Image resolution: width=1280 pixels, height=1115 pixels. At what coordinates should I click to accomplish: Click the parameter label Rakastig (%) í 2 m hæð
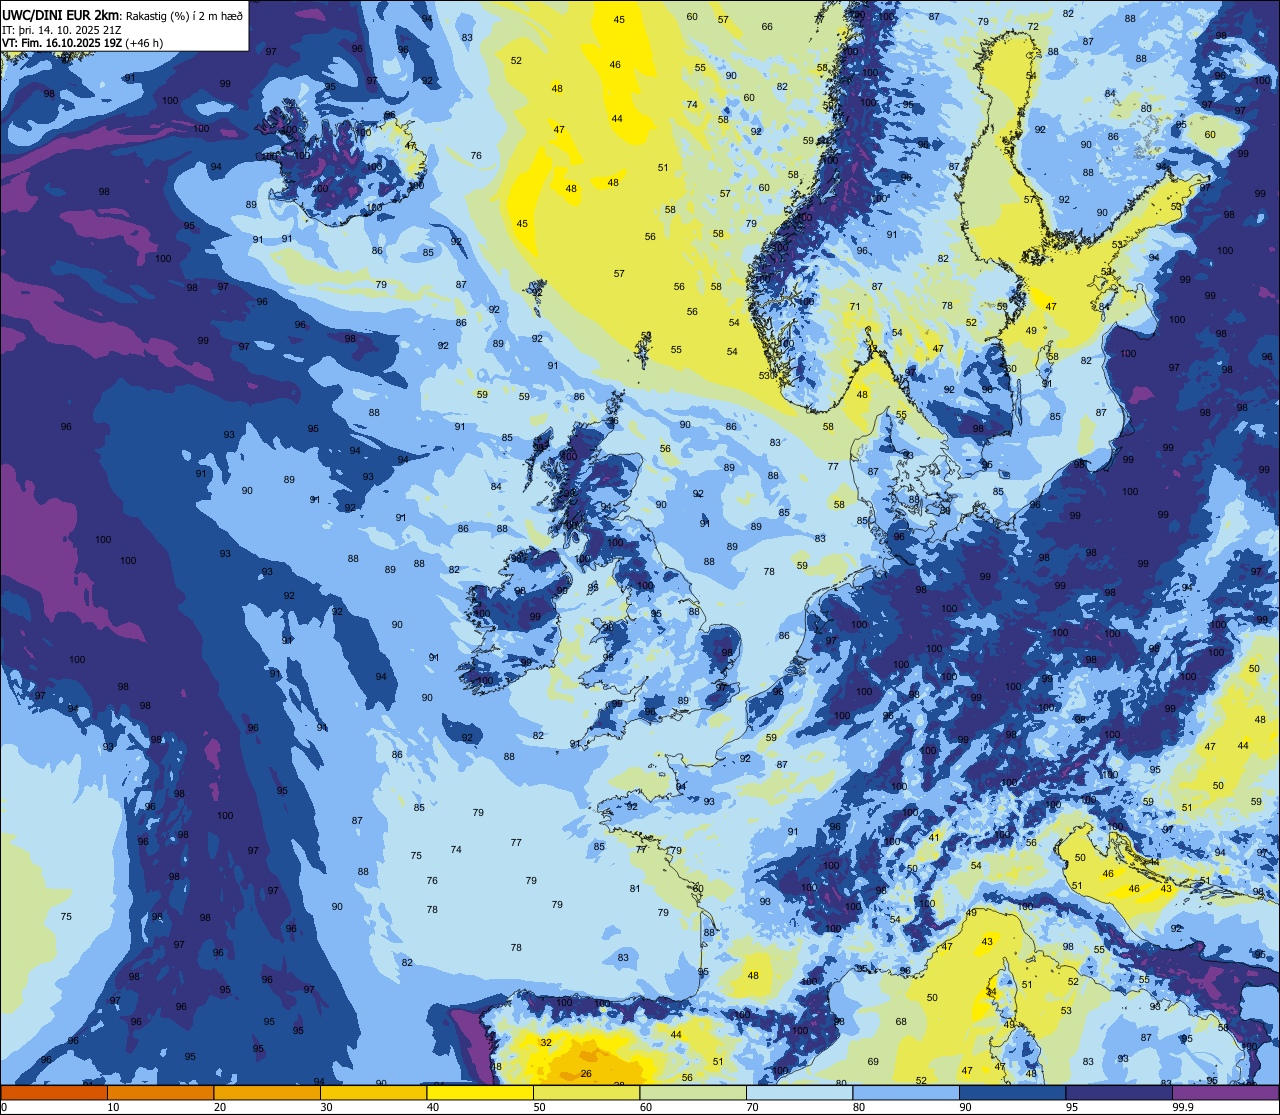pos(185,14)
